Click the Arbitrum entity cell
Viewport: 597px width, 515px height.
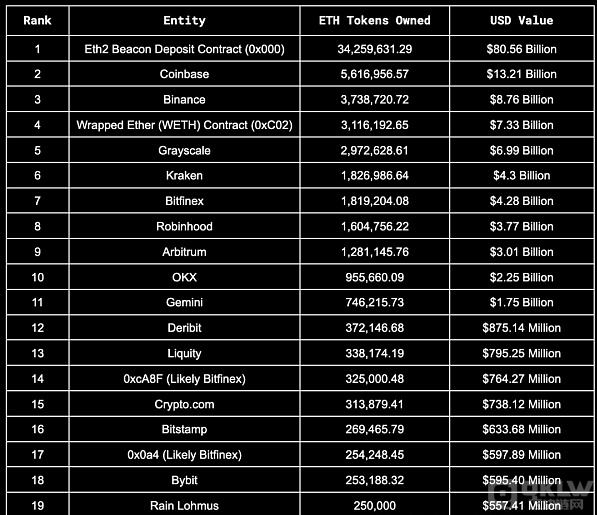184,252
